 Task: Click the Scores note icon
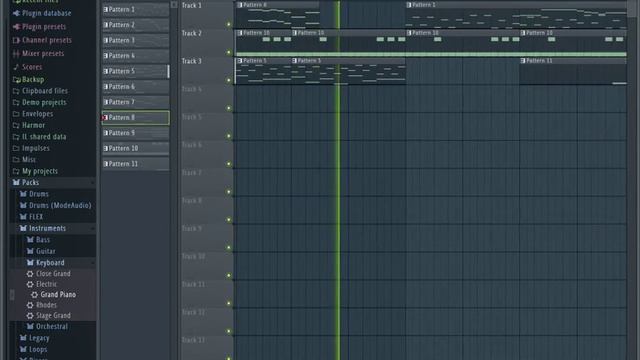pyautogui.click(x=16, y=67)
